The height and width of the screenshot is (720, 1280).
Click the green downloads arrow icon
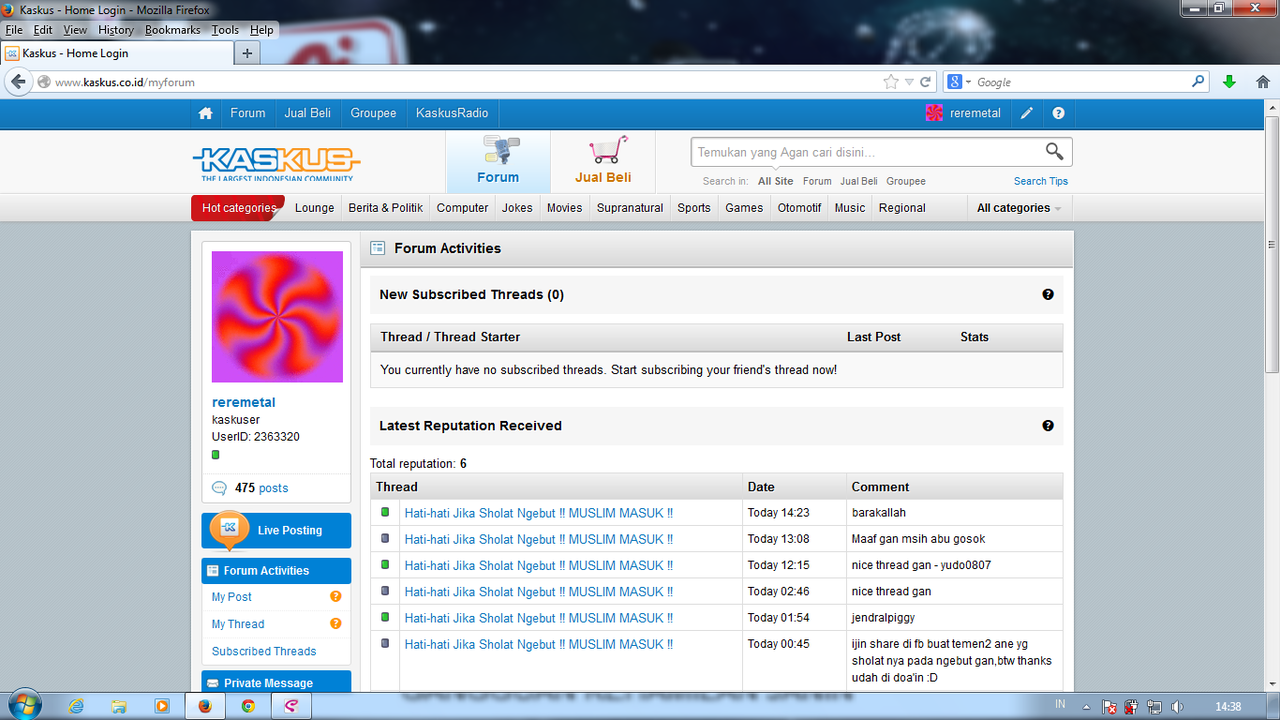tap(1229, 82)
